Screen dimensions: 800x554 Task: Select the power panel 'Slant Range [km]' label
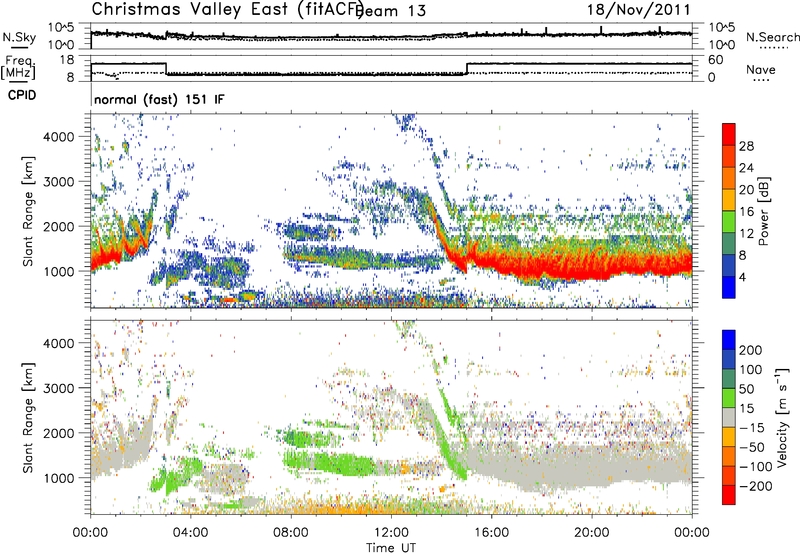tap(28, 211)
